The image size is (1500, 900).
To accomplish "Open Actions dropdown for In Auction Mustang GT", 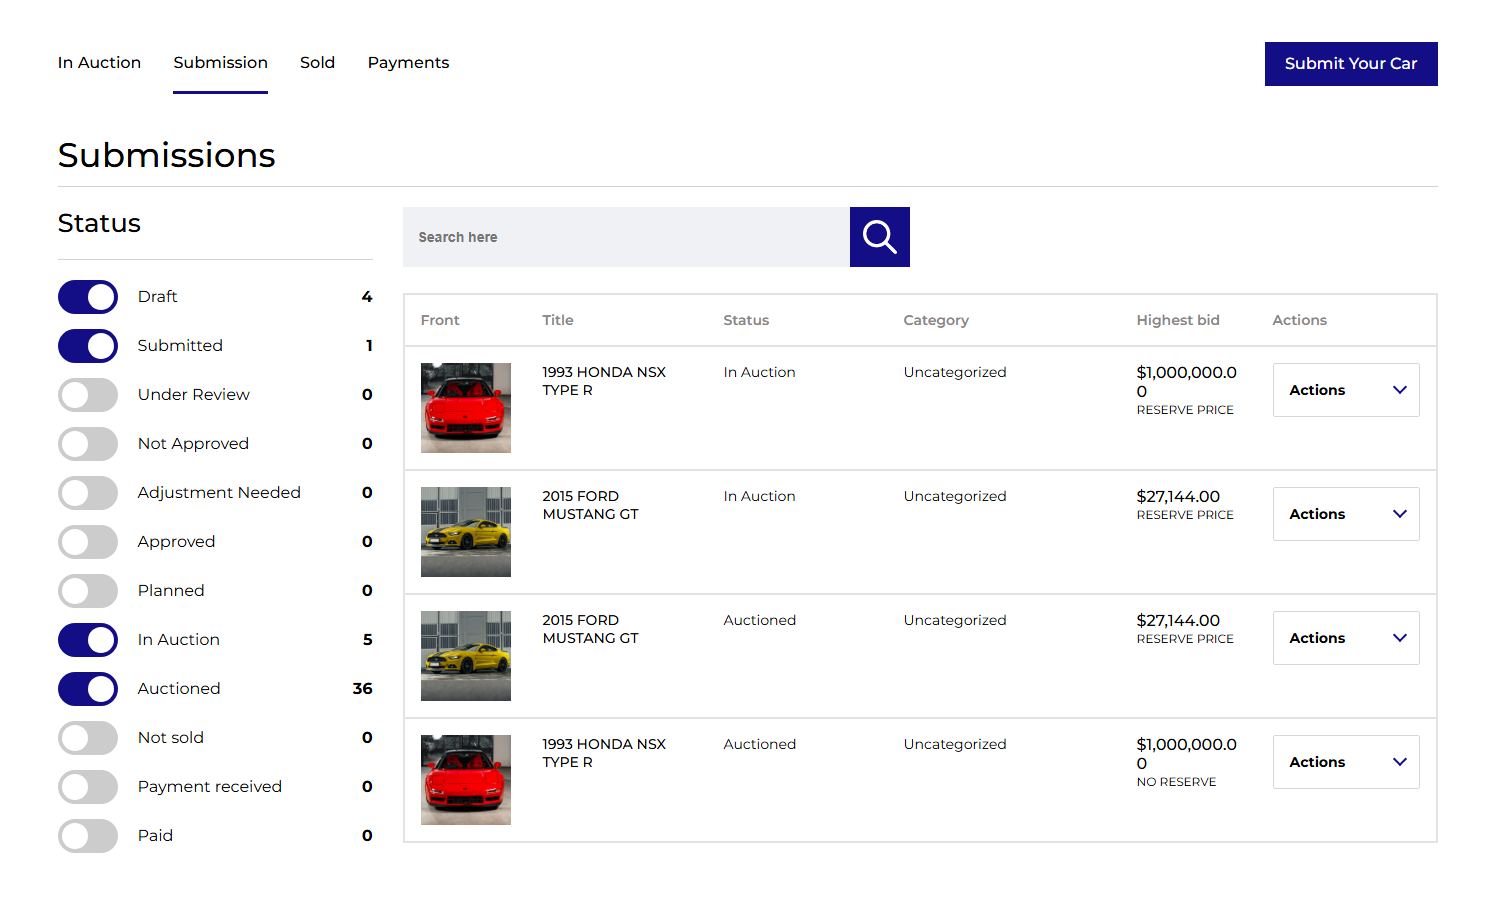I will pos(1346,514).
